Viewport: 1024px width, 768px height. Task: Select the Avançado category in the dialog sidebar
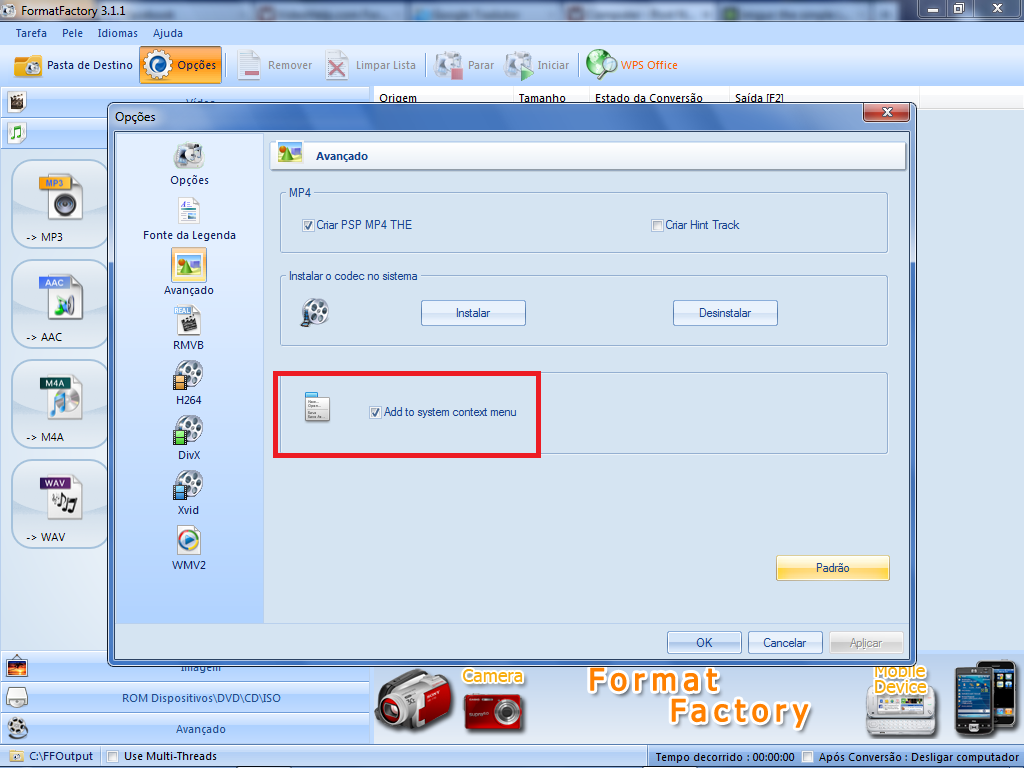point(189,273)
